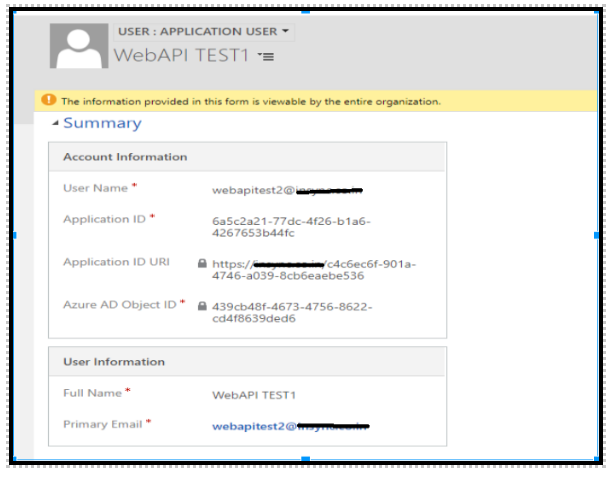Click the Application ID field value
This screenshot has width=612, height=477.
(291, 227)
